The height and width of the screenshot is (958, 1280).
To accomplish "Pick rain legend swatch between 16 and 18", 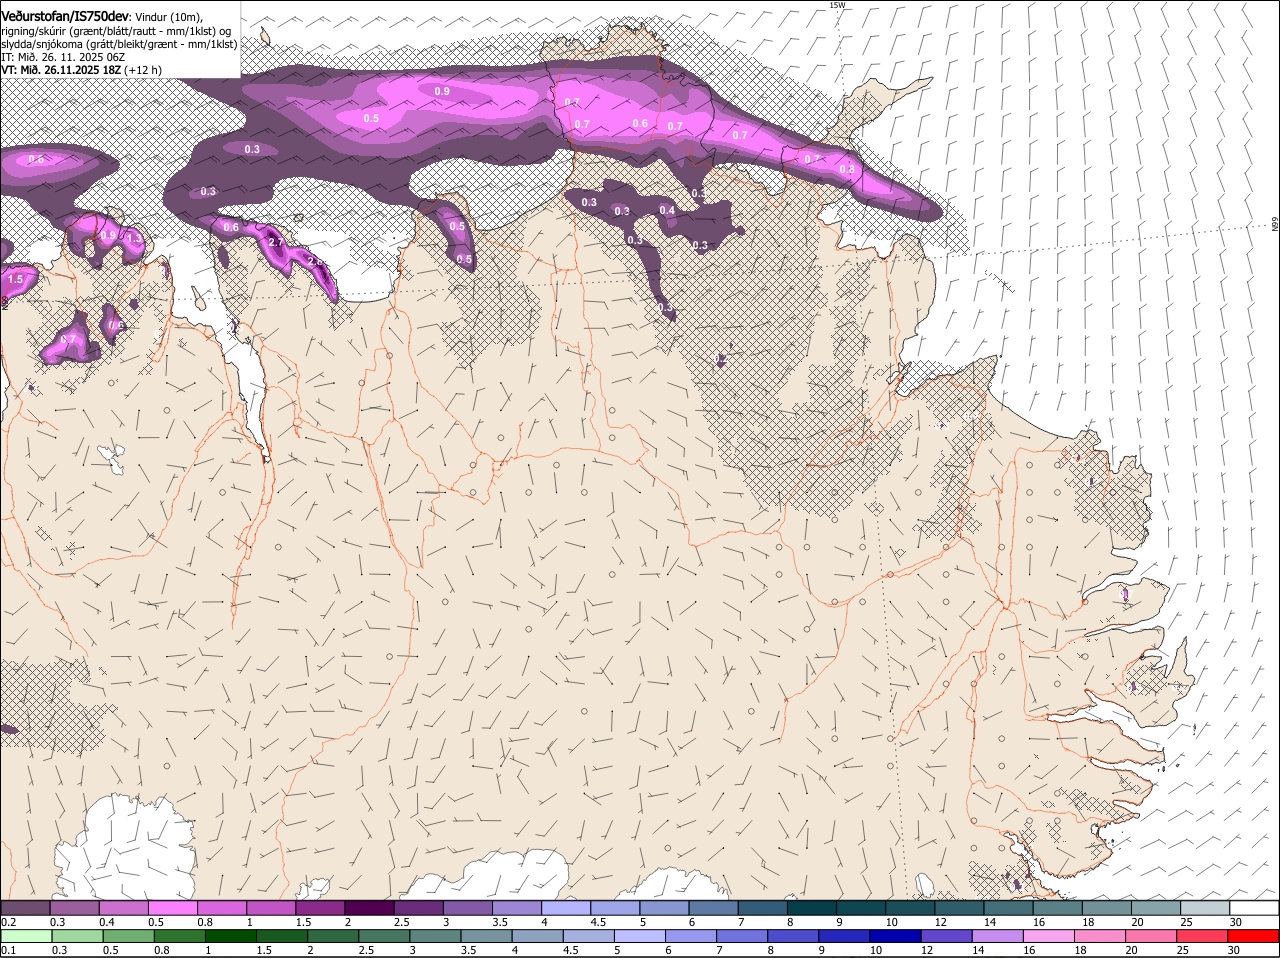I will coord(1049,936).
